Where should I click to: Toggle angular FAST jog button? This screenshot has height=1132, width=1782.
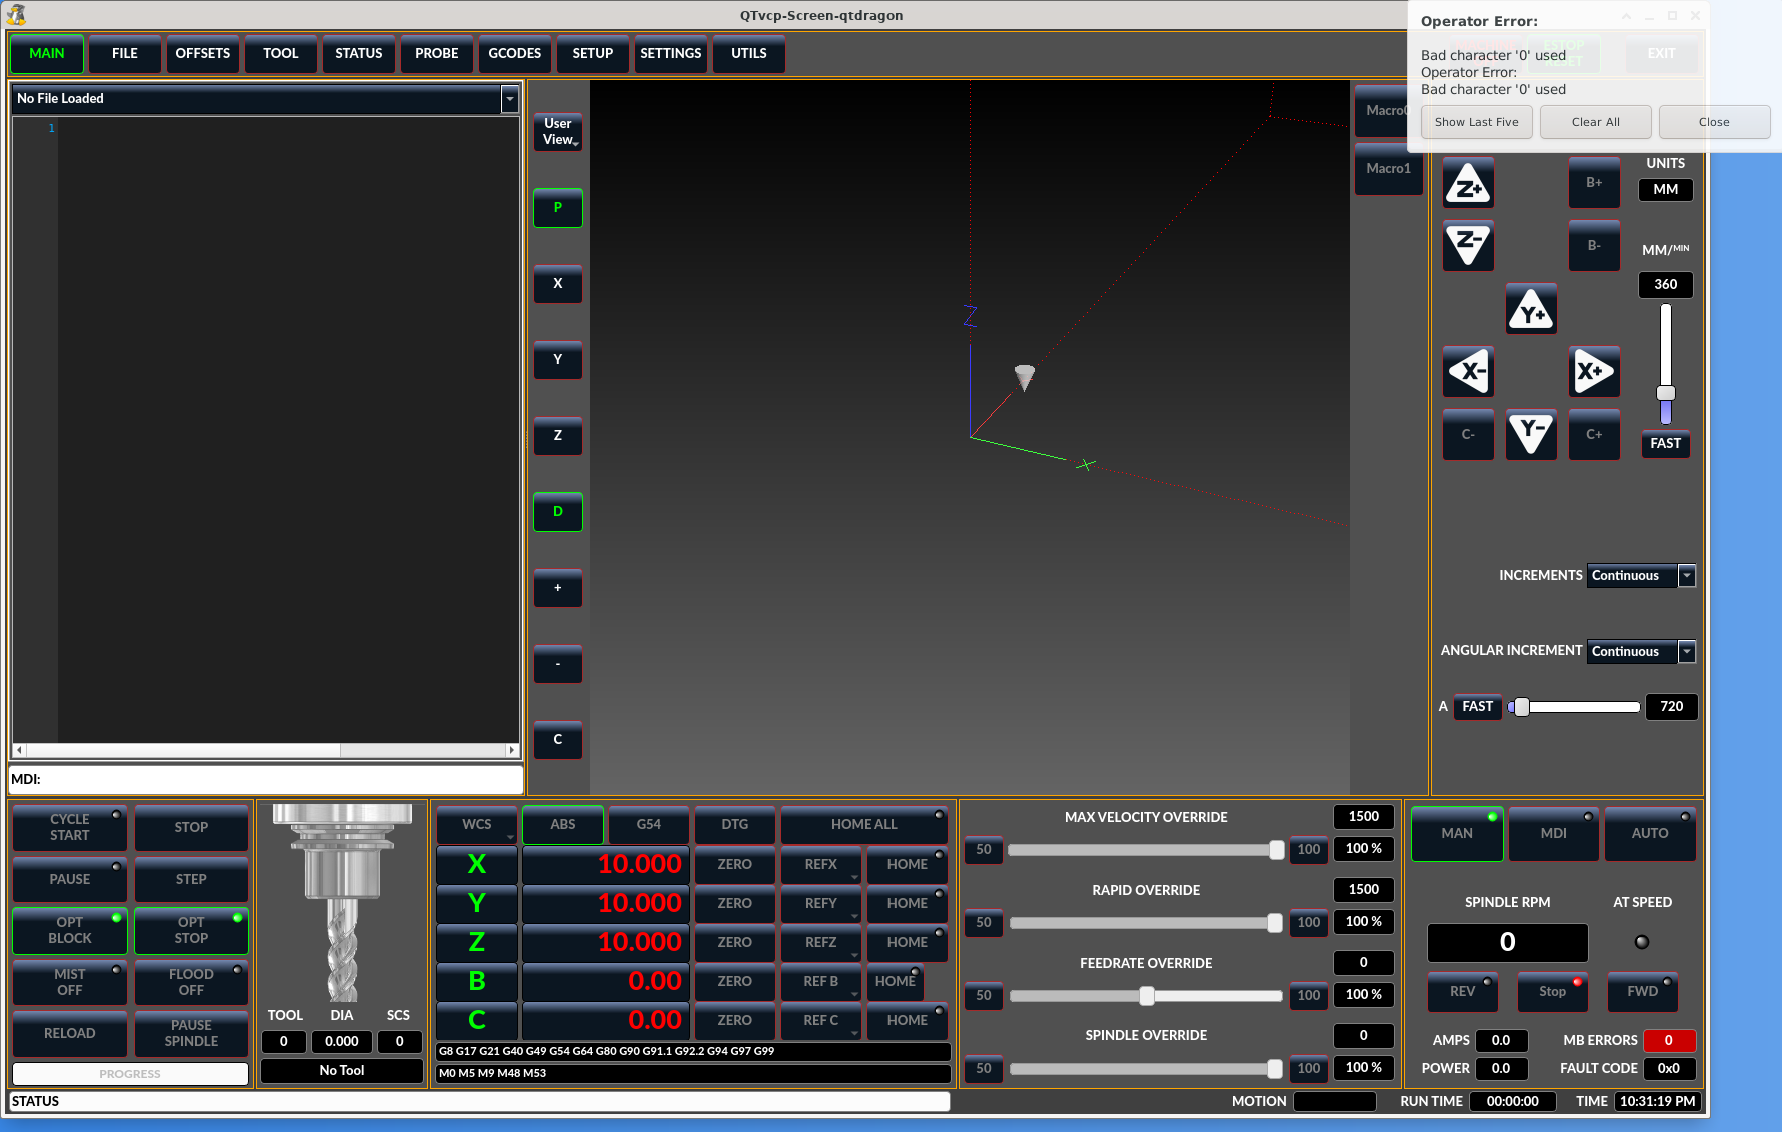(x=1478, y=707)
